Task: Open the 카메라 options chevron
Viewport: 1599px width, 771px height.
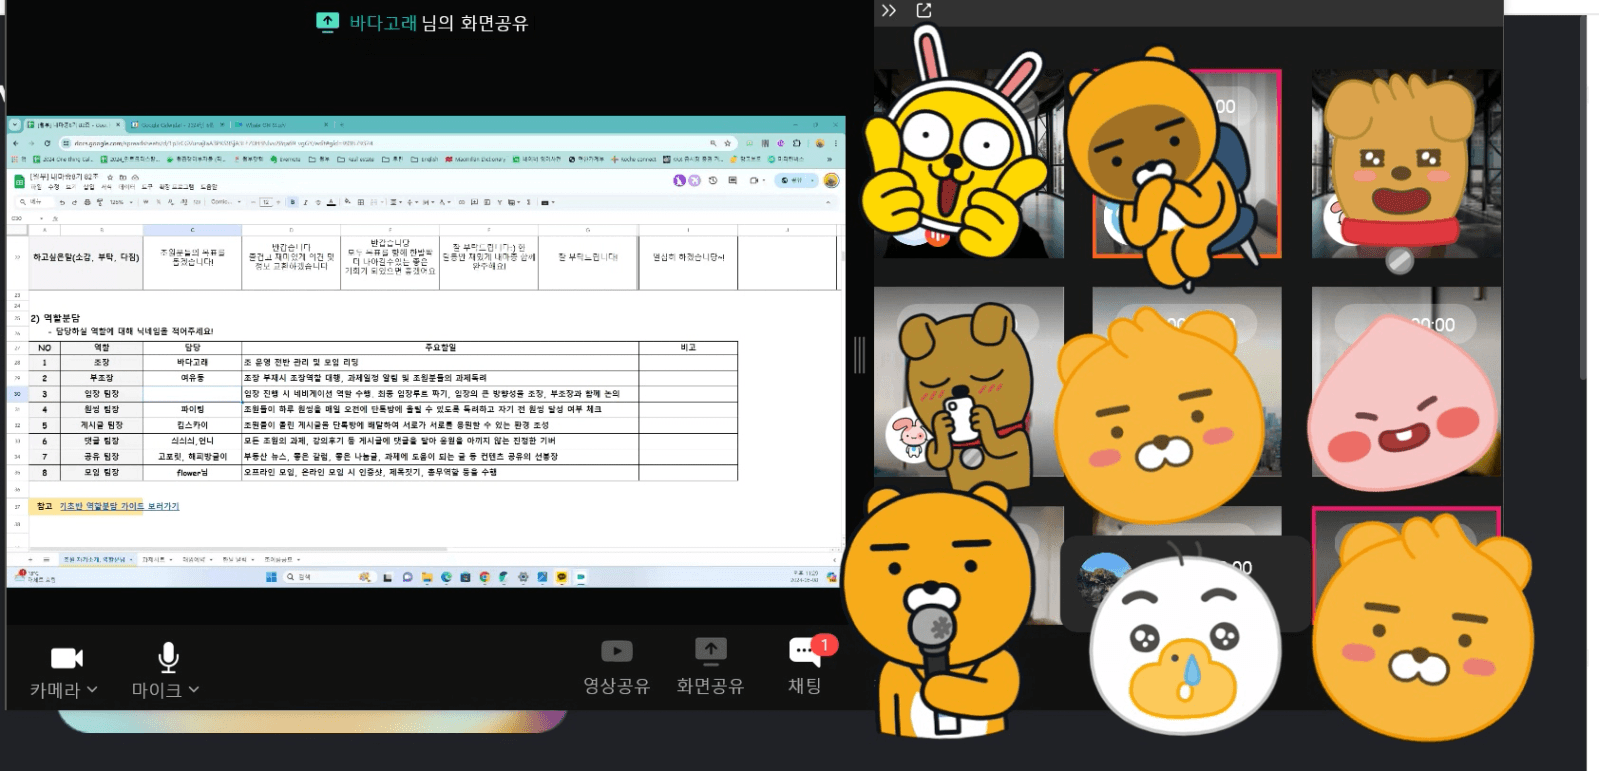Action: tap(92, 689)
